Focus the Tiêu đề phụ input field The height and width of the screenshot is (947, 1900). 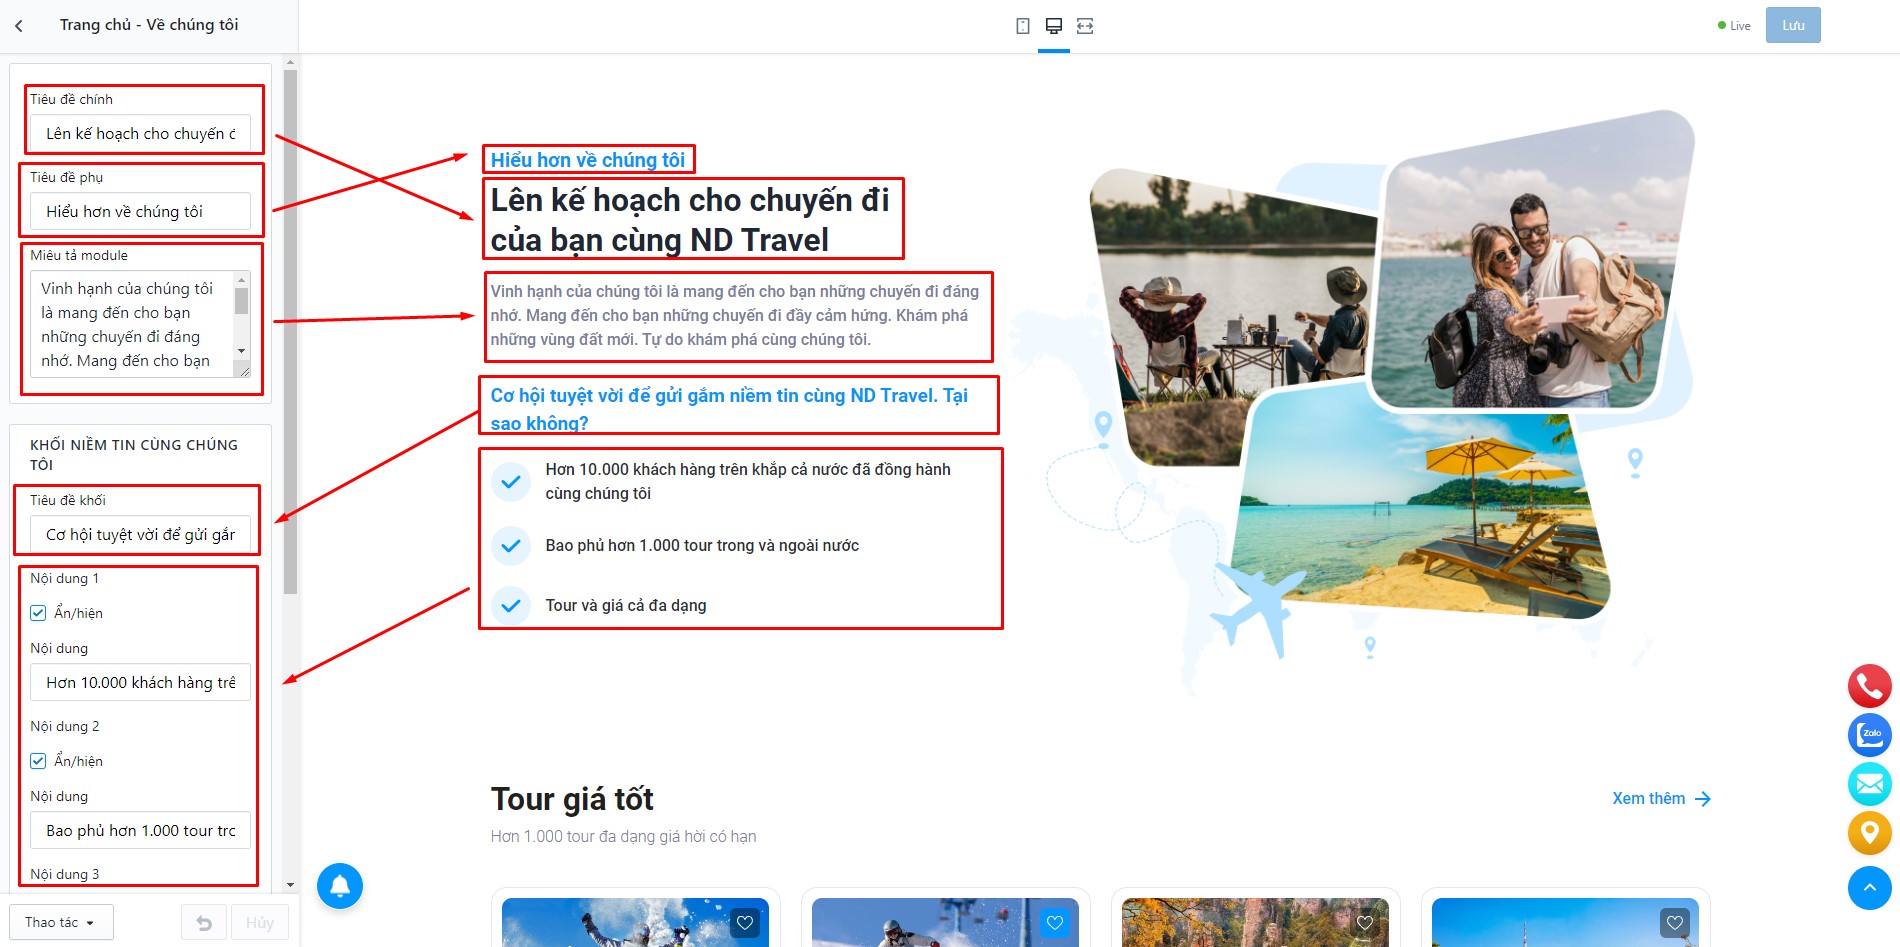pyautogui.click(x=140, y=212)
